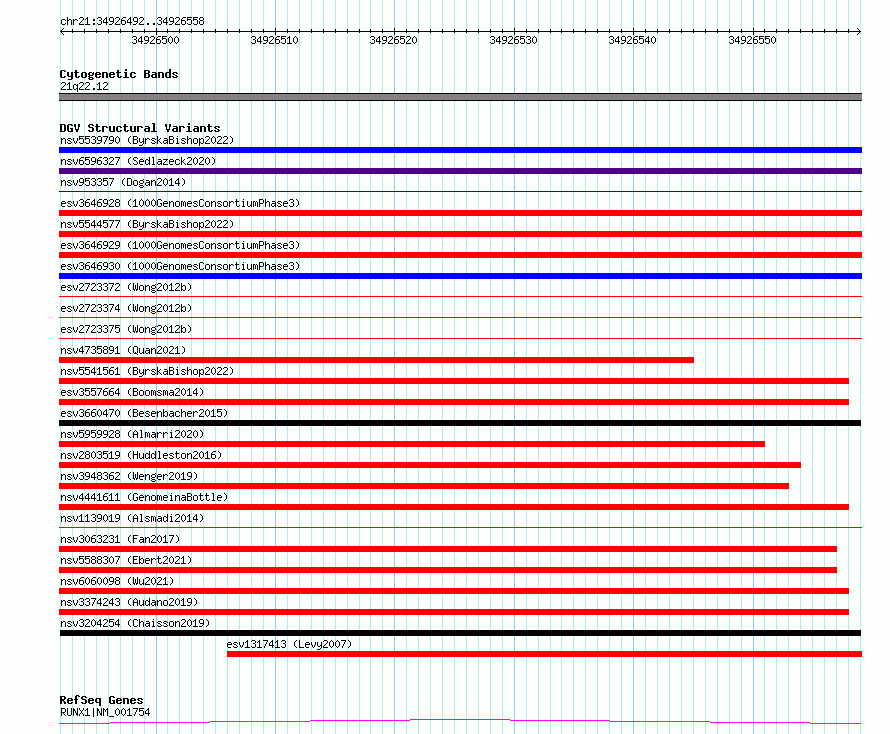The height and width of the screenshot is (734, 890).
Task: Click the 21q22.12 band label
Action: [x=84, y=86]
